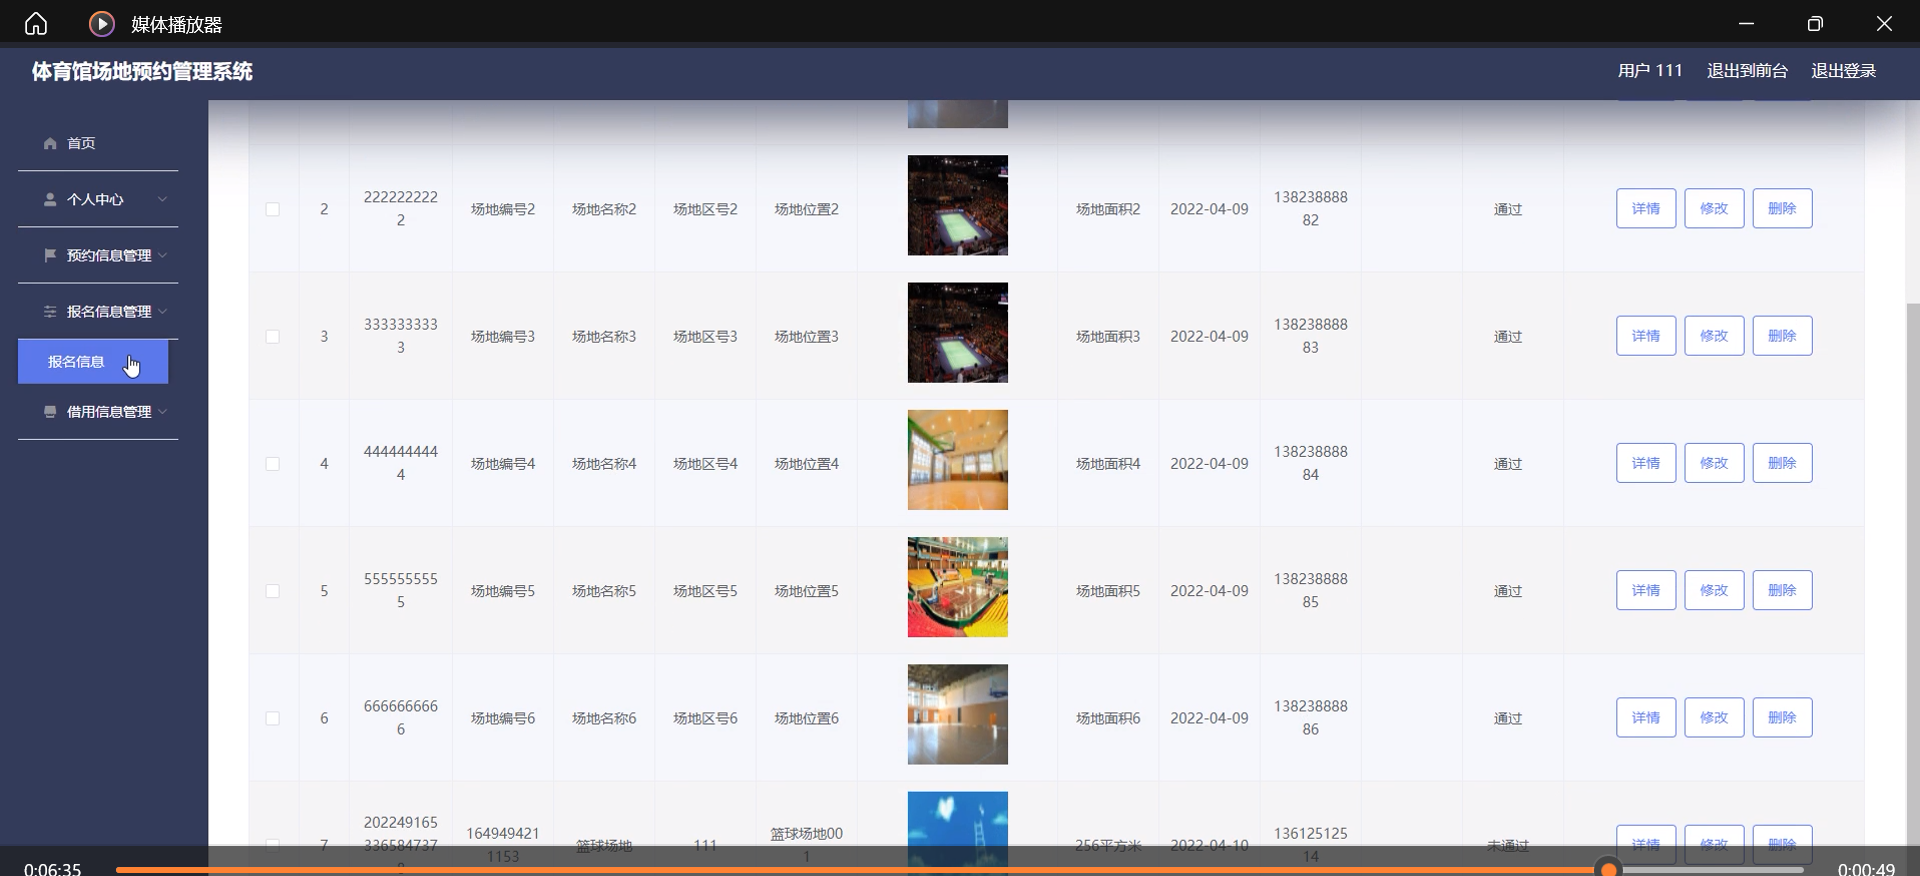Click the 场地名称3 cell

pyautogui.click(x=604, y=336)
